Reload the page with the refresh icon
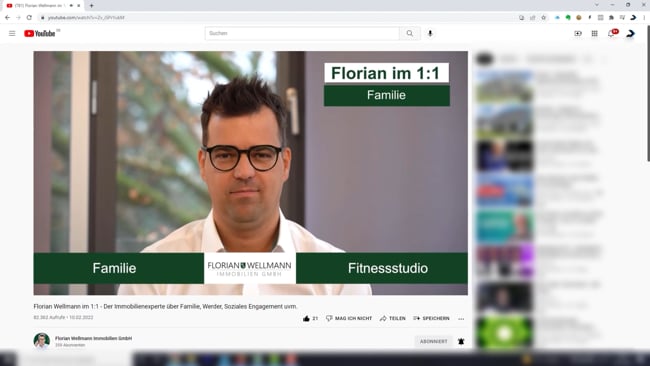 [29, 17]
